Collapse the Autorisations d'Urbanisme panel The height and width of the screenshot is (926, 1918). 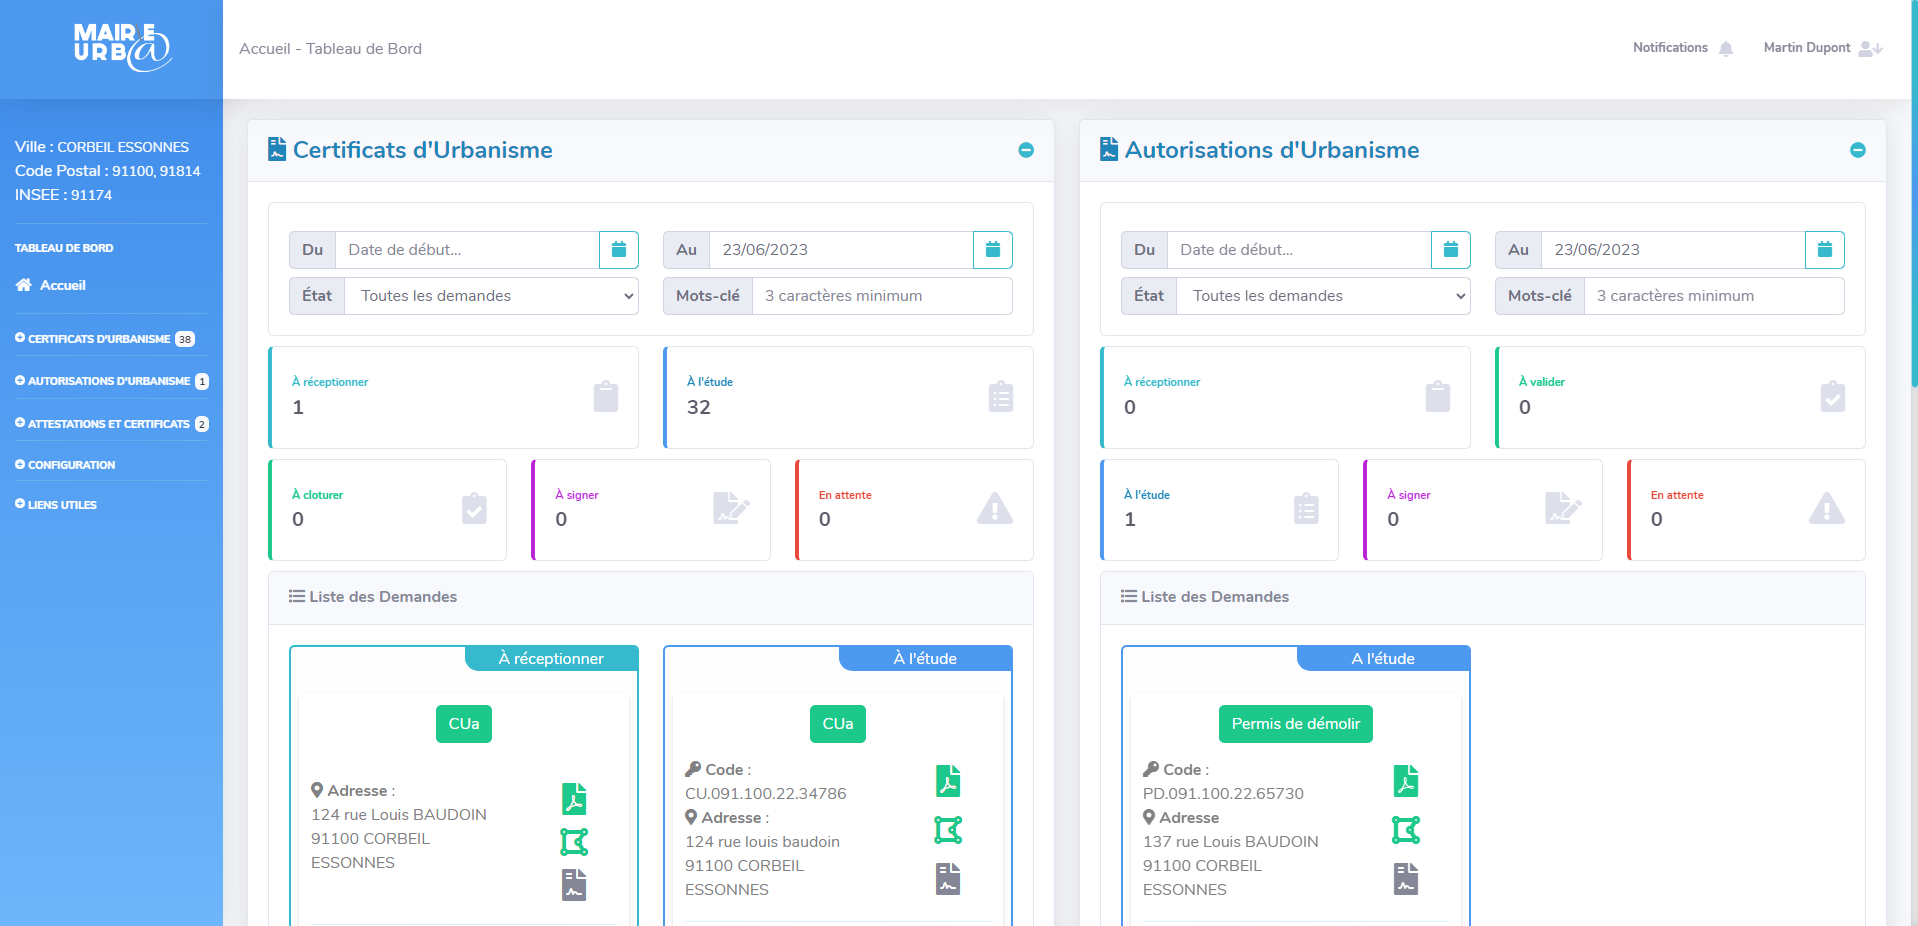[1858, 150]
